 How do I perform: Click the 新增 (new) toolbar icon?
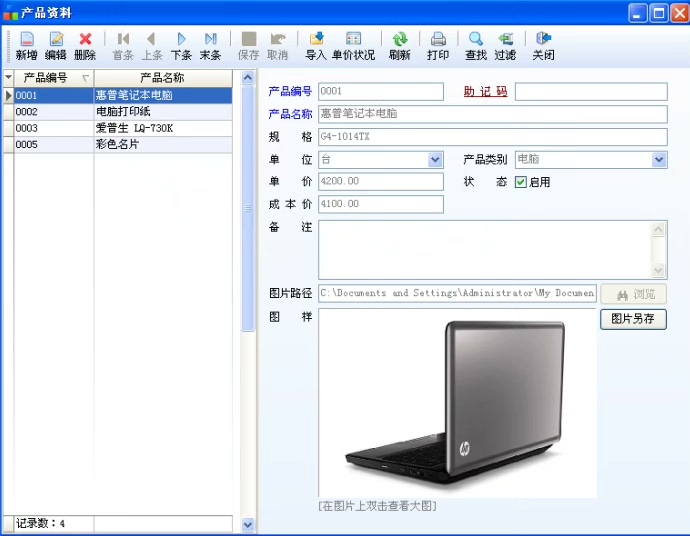point(26,45)
